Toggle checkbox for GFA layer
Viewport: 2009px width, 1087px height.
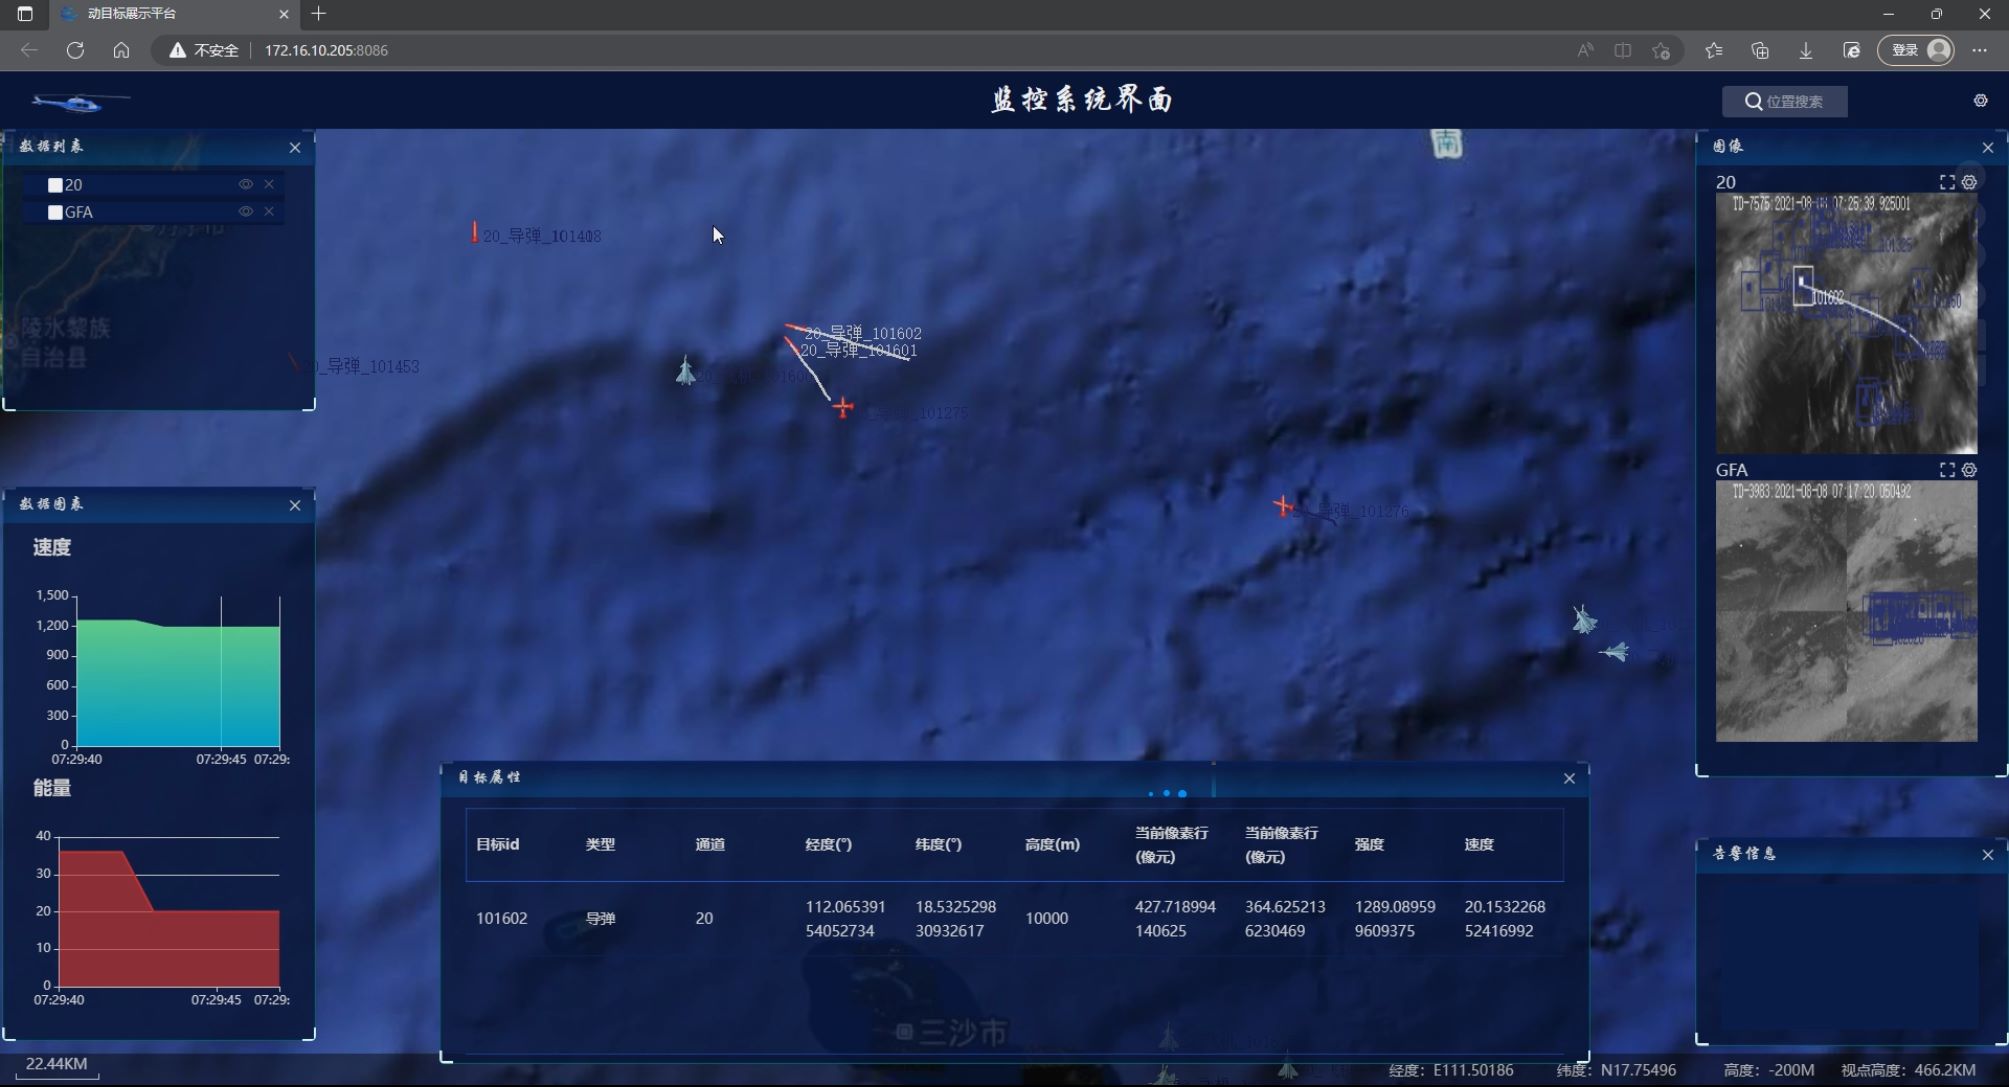point(55,212)
